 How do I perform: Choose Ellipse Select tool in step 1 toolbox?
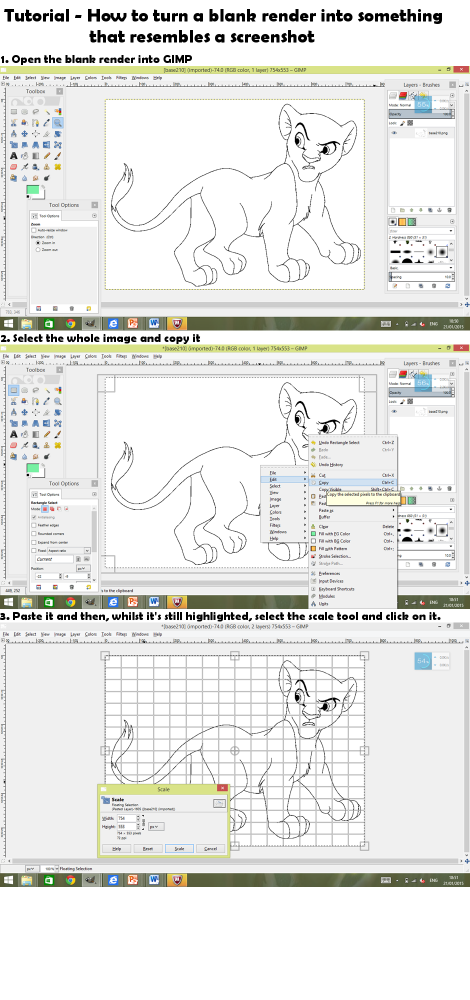click(x=25, y=112)
